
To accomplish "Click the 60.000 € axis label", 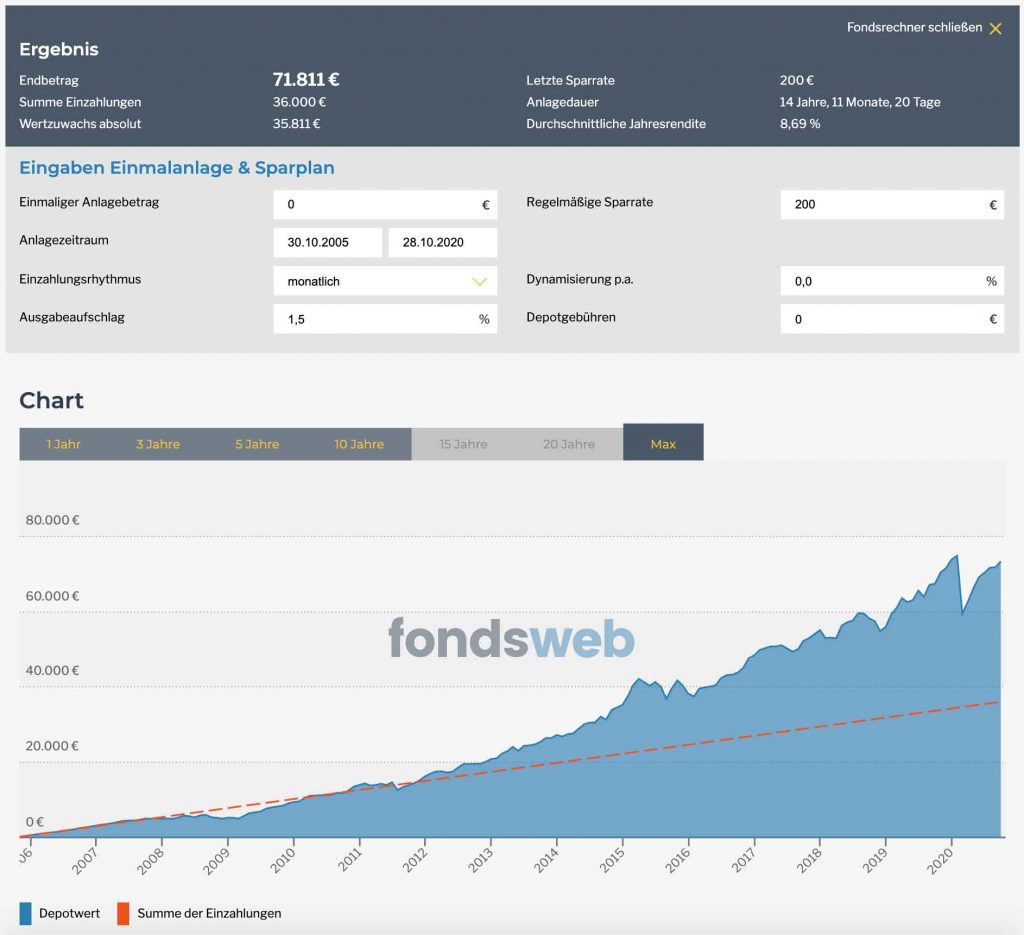I will click(52, 595).
